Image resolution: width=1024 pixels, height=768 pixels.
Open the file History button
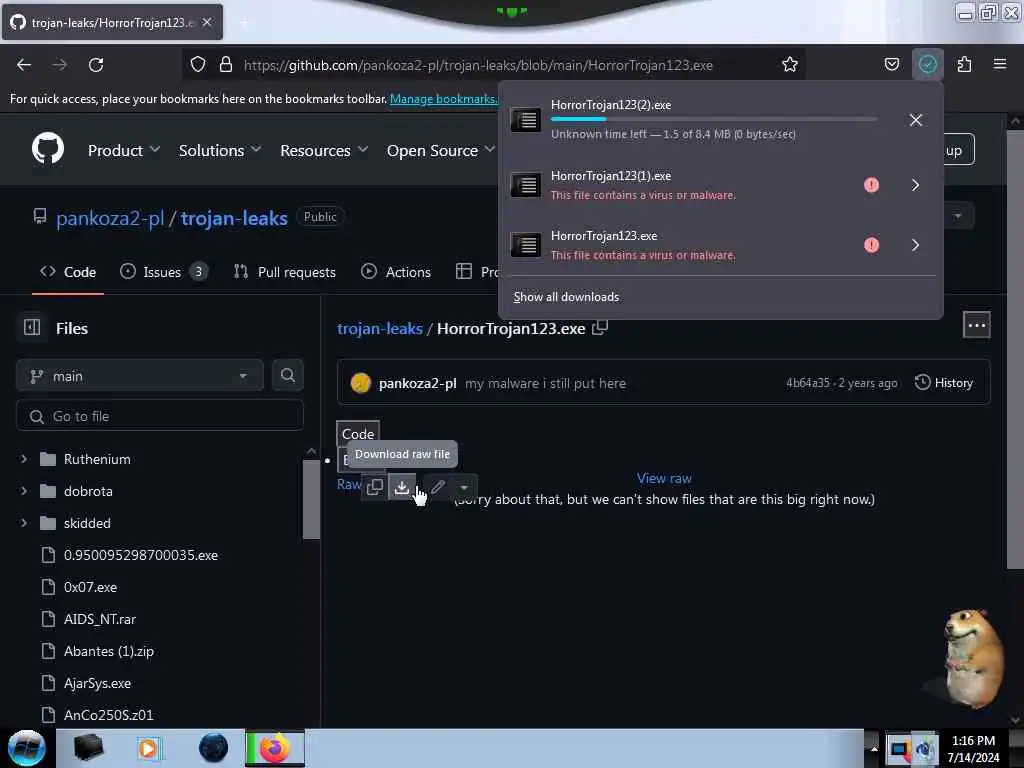tap(944, 383)
